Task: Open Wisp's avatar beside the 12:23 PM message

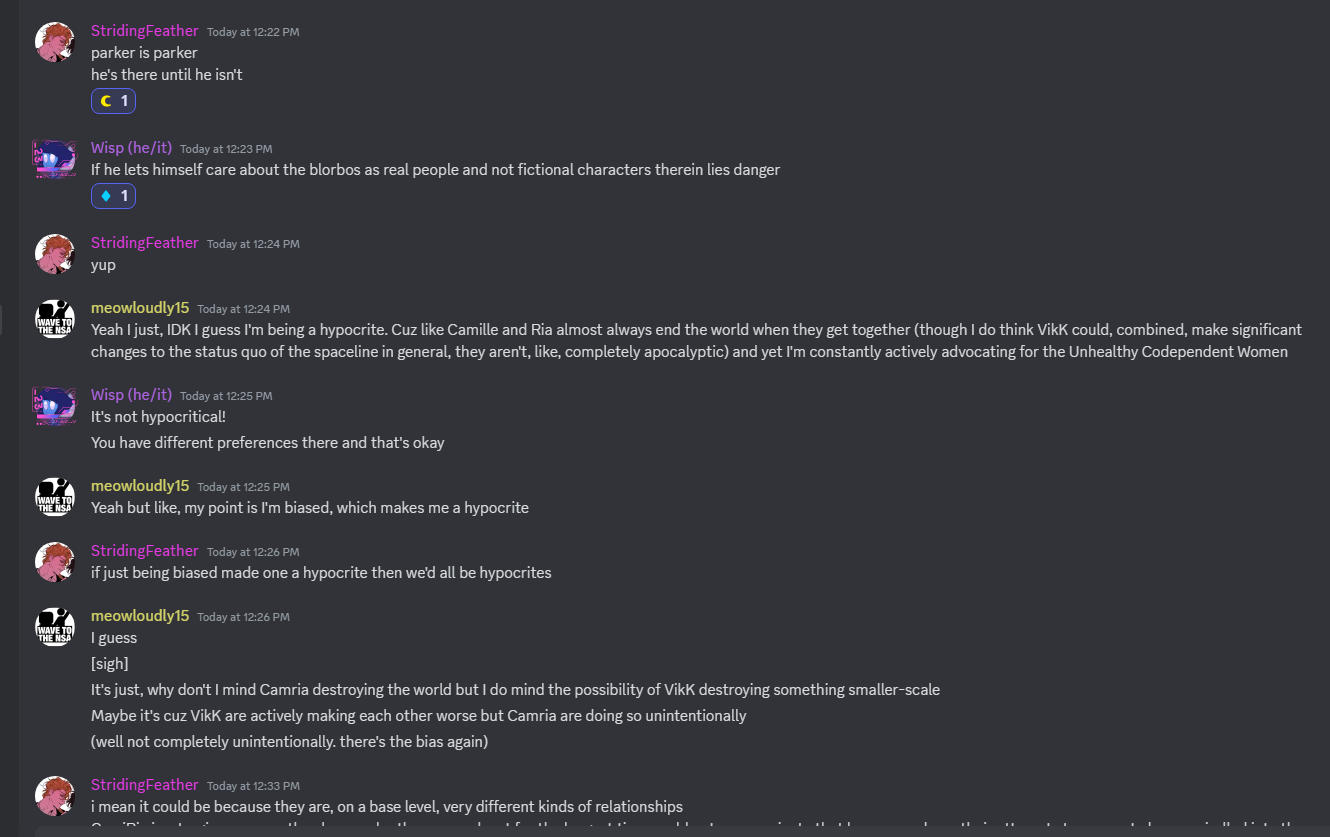Action: (55, 159)
